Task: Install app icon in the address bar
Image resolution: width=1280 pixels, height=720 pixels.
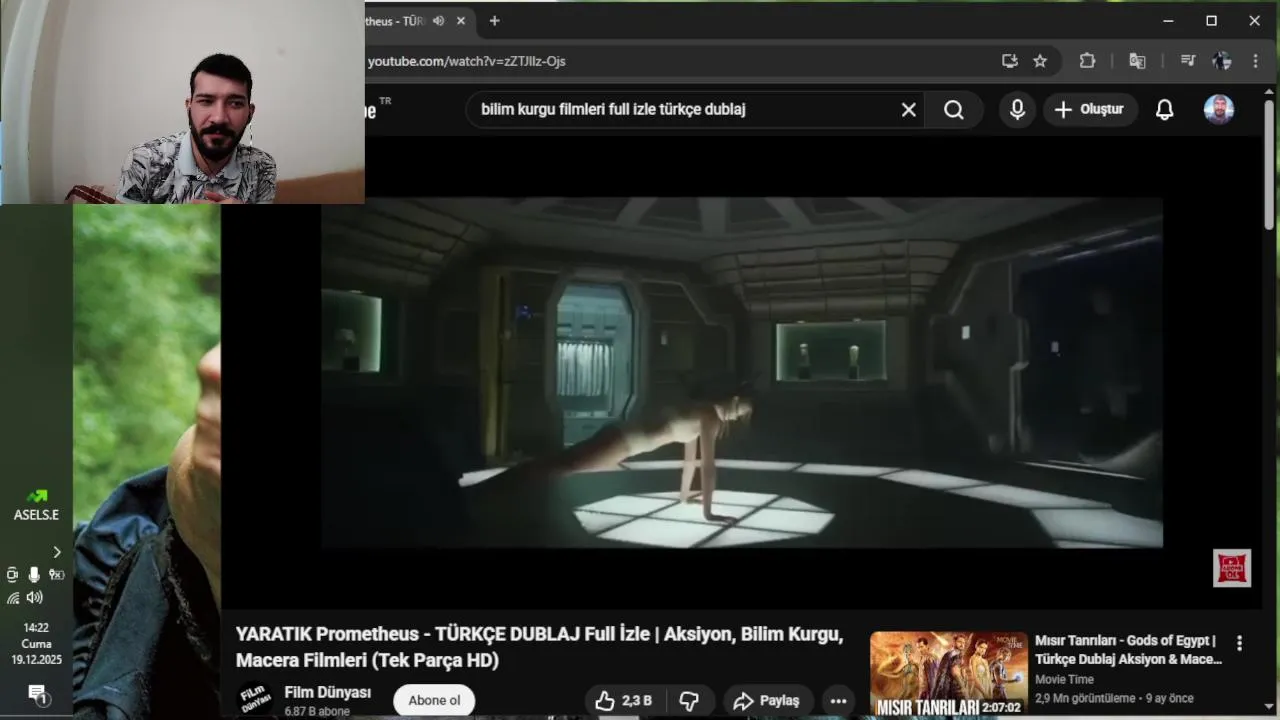Action: [x=1010, y=61]
